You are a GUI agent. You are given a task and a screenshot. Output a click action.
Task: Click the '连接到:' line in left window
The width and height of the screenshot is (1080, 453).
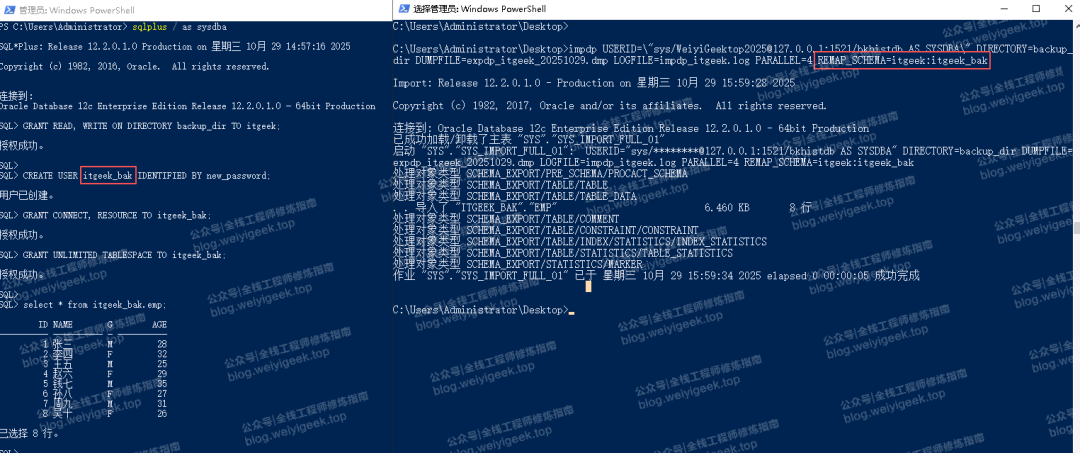(x=17, y=96)
